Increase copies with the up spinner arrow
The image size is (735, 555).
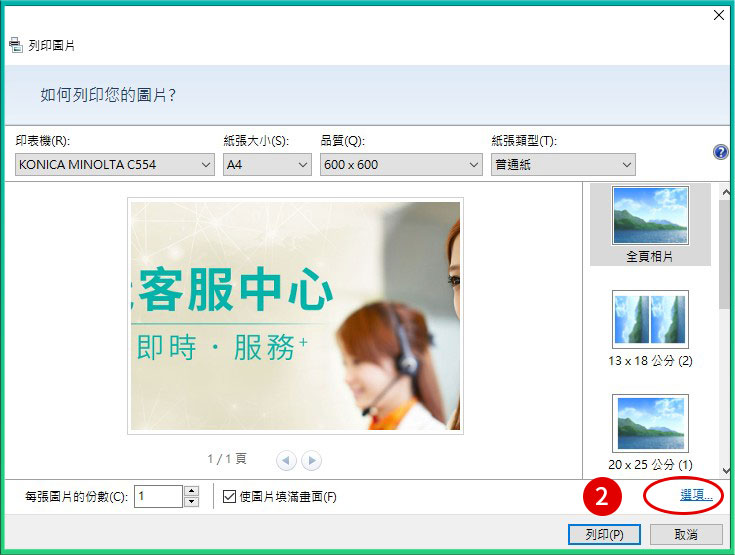(191, 491)
